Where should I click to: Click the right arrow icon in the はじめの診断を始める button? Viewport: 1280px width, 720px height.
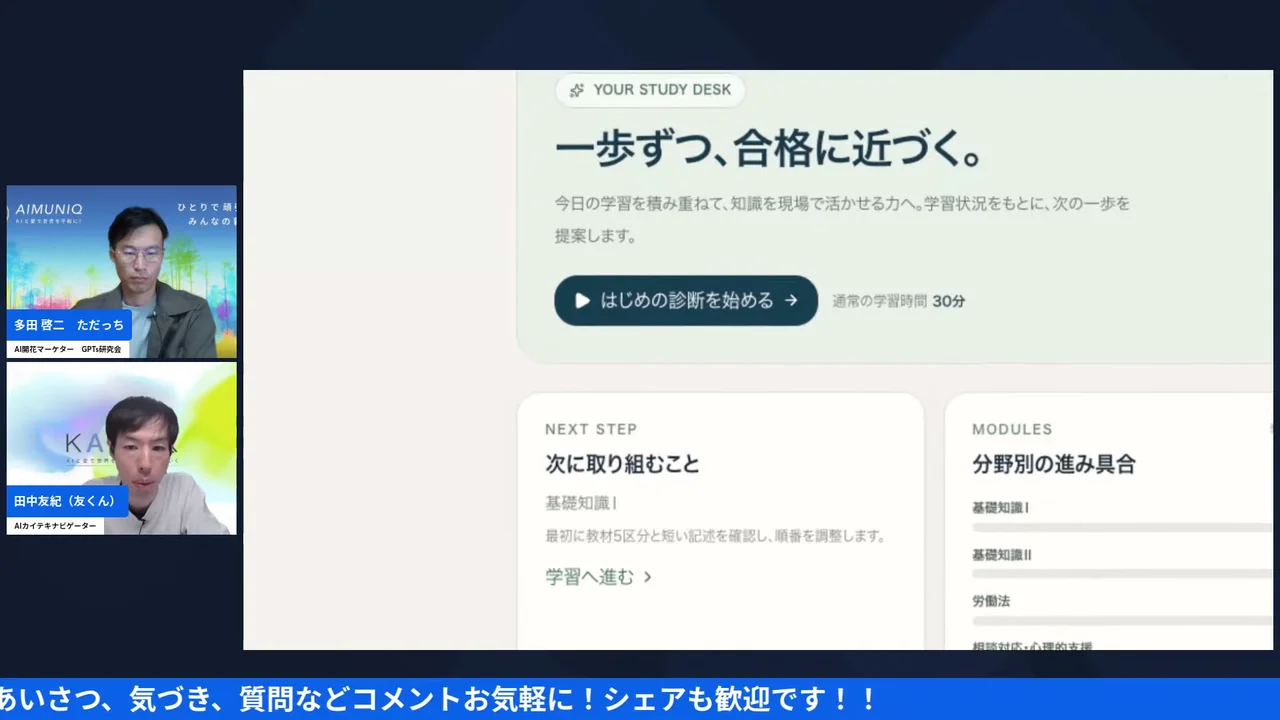(x=791, y=300)
